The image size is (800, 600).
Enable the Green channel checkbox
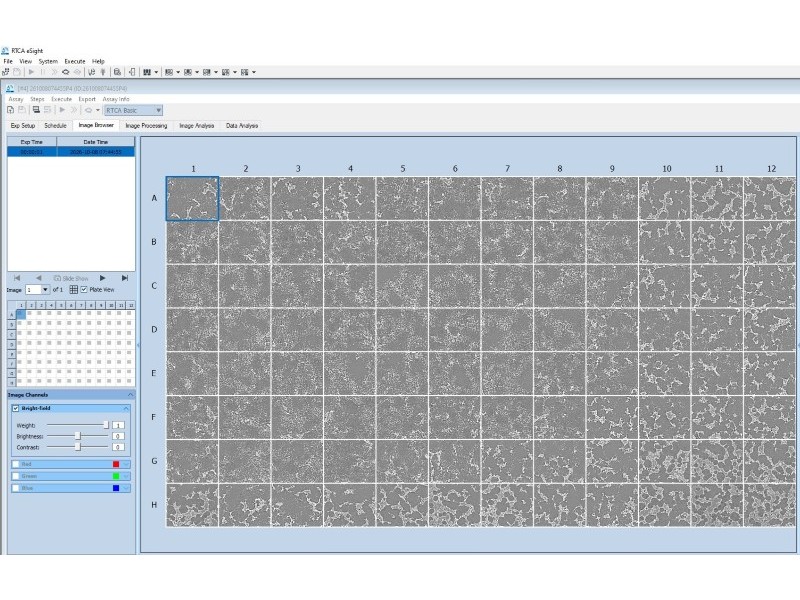tap(16, 476)
